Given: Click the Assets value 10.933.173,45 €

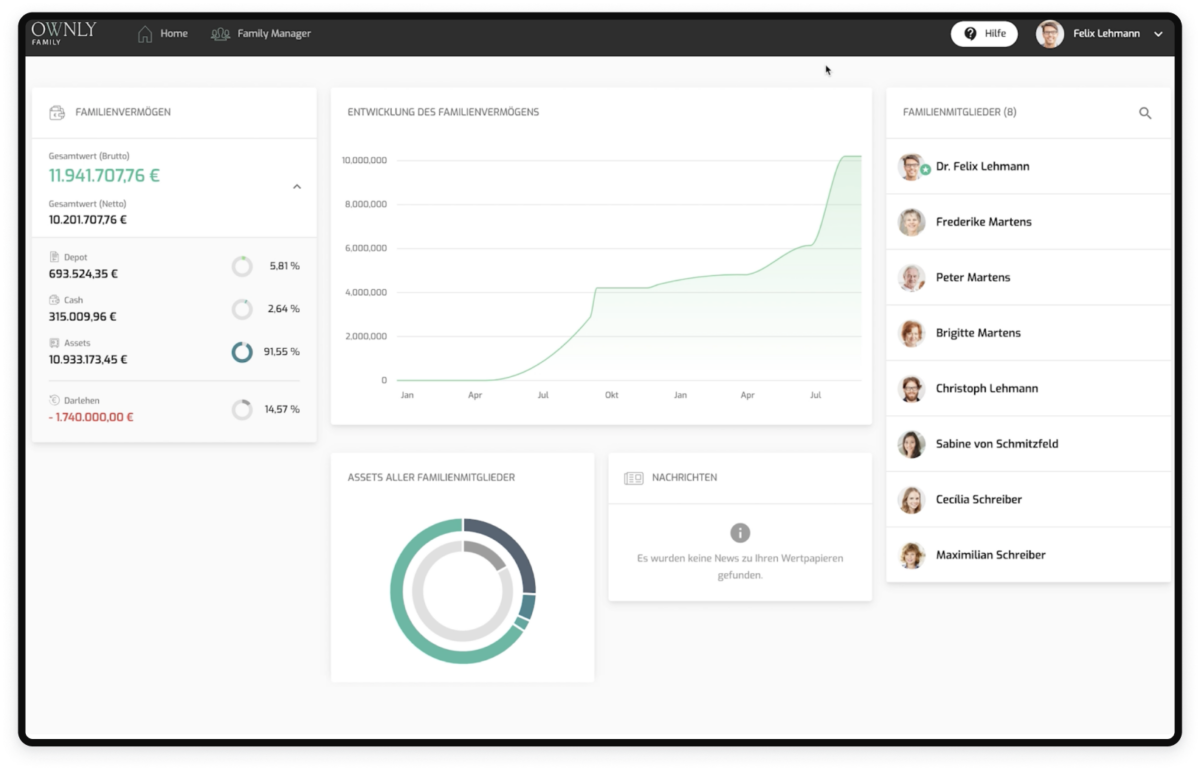Looking at the screenshot, I should 88,359.
